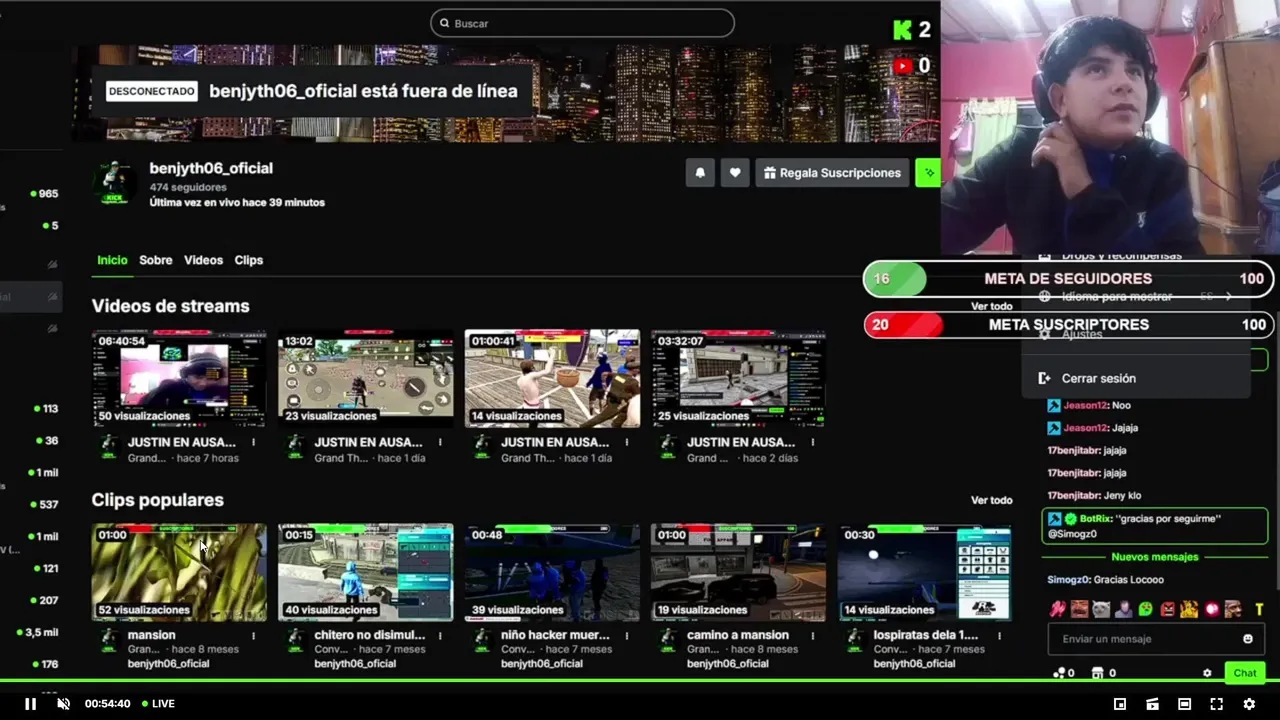1280x720 pixels.
Task: Switch to the Inicio tab
Action: pyautogui.click(x=112, y=260)
